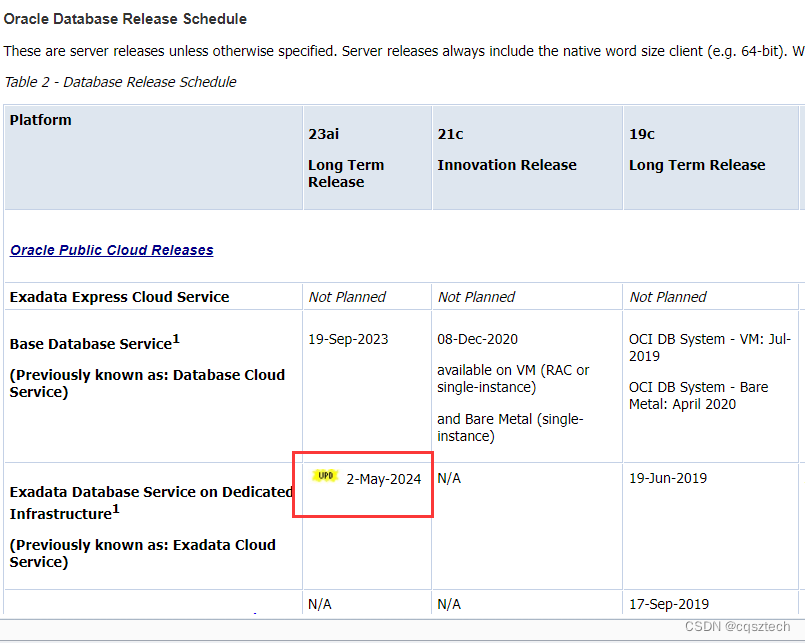Click Not Planned under the 21c column
The height and width of the screenshot is (643, 805).
tap(476, 297)
